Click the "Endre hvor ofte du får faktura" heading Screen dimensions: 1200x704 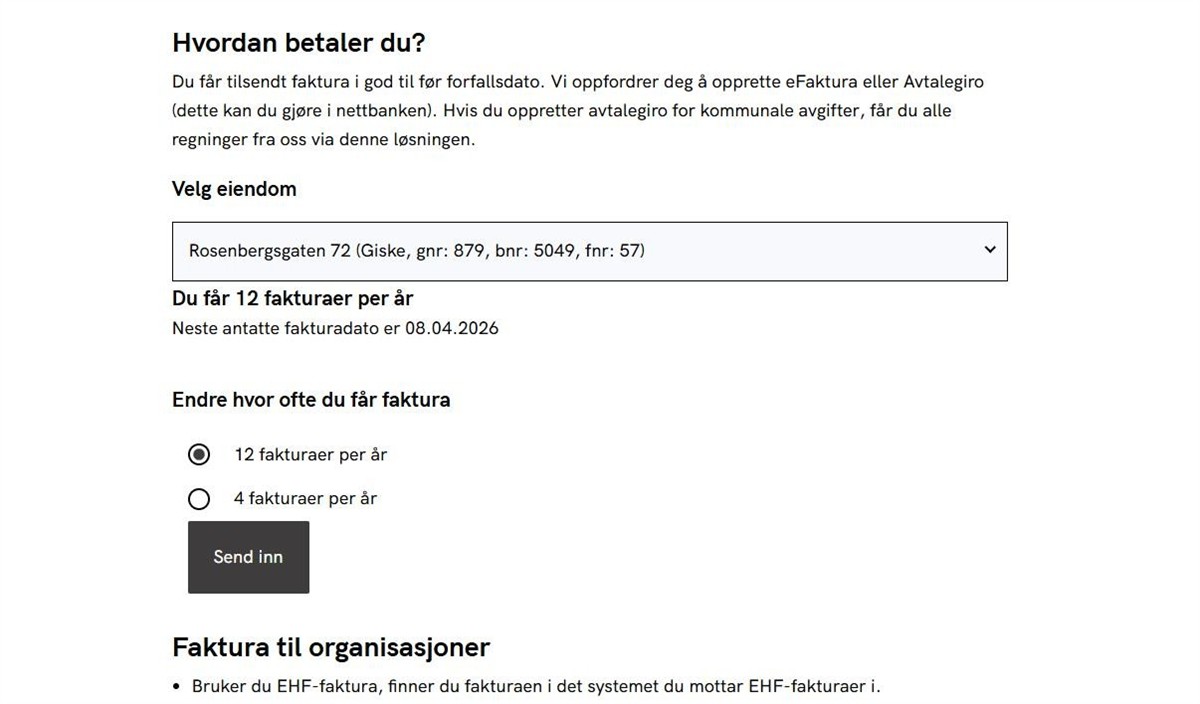tap(311, 400)
